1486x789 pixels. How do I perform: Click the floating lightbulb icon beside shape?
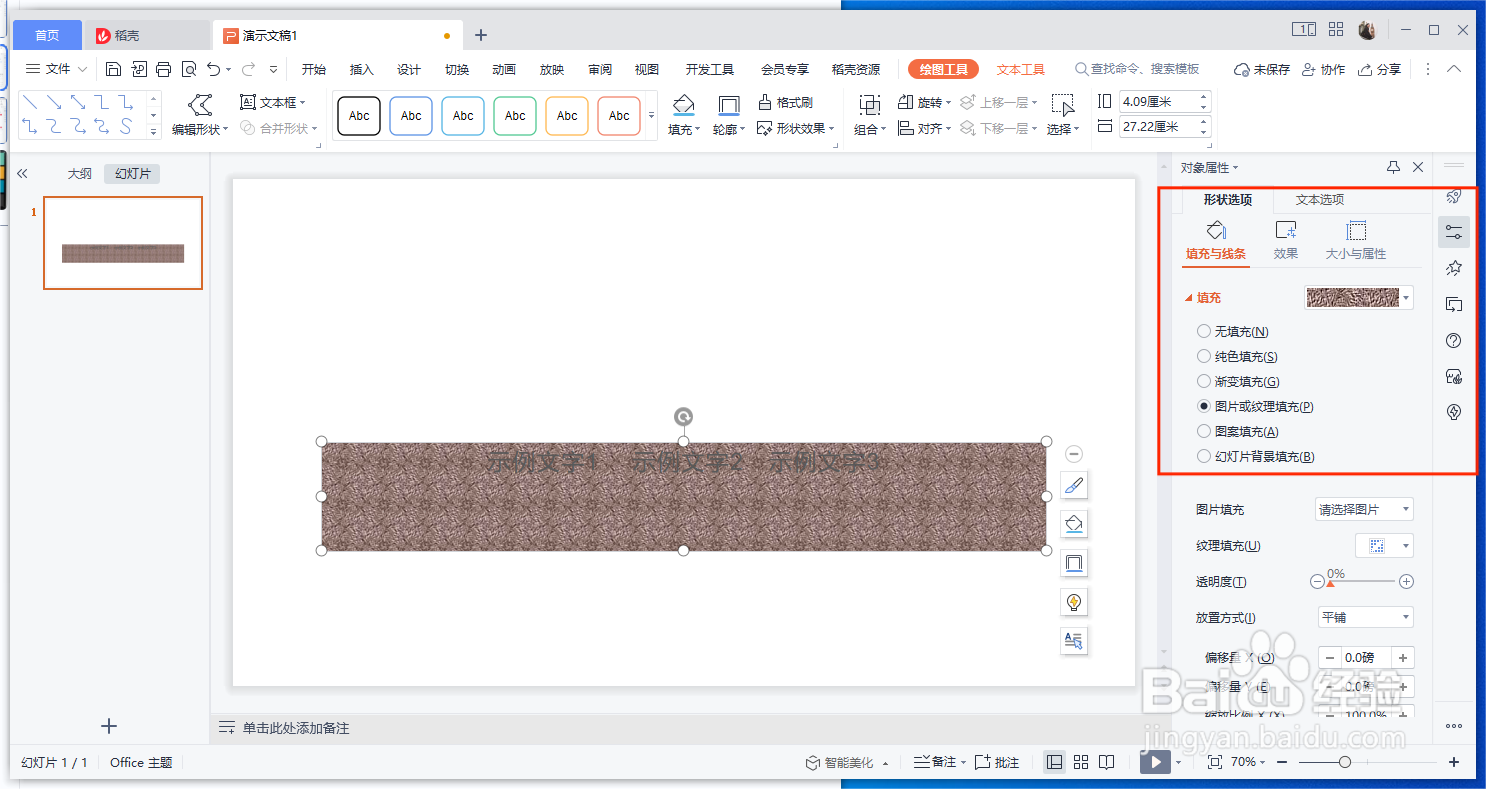tap(1074, 602)
